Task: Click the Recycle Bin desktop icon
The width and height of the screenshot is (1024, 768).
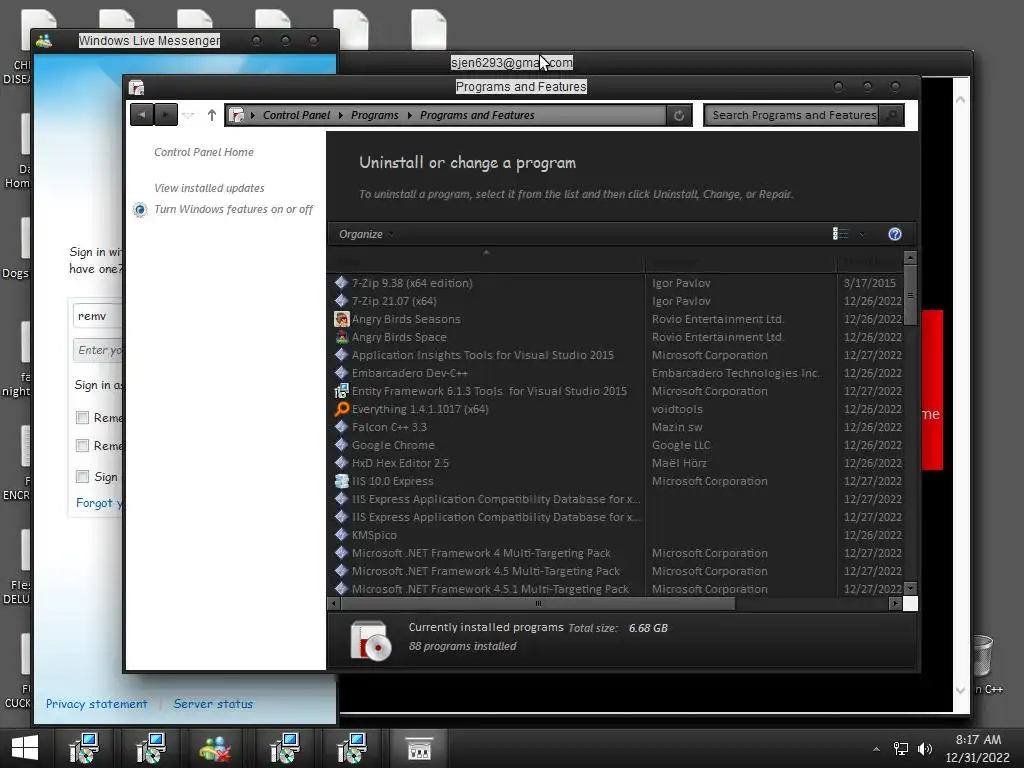Action: pos(983,656)
